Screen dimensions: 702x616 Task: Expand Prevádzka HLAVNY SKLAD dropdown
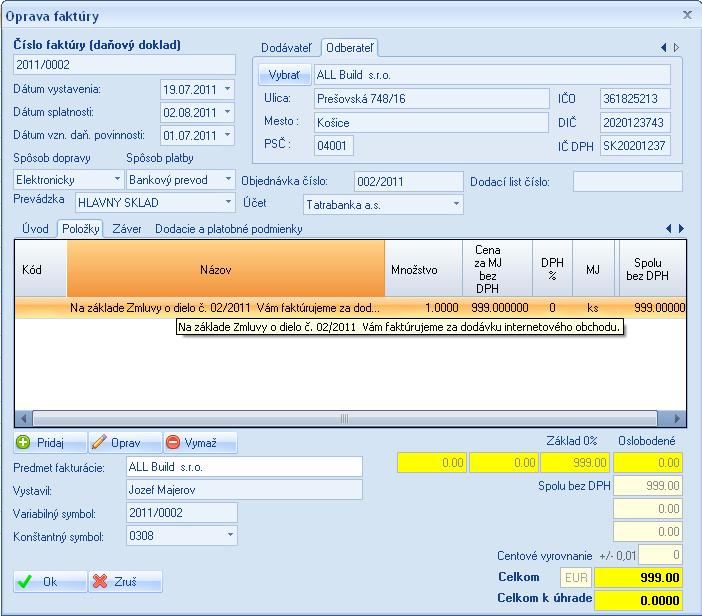pos(228,202)
